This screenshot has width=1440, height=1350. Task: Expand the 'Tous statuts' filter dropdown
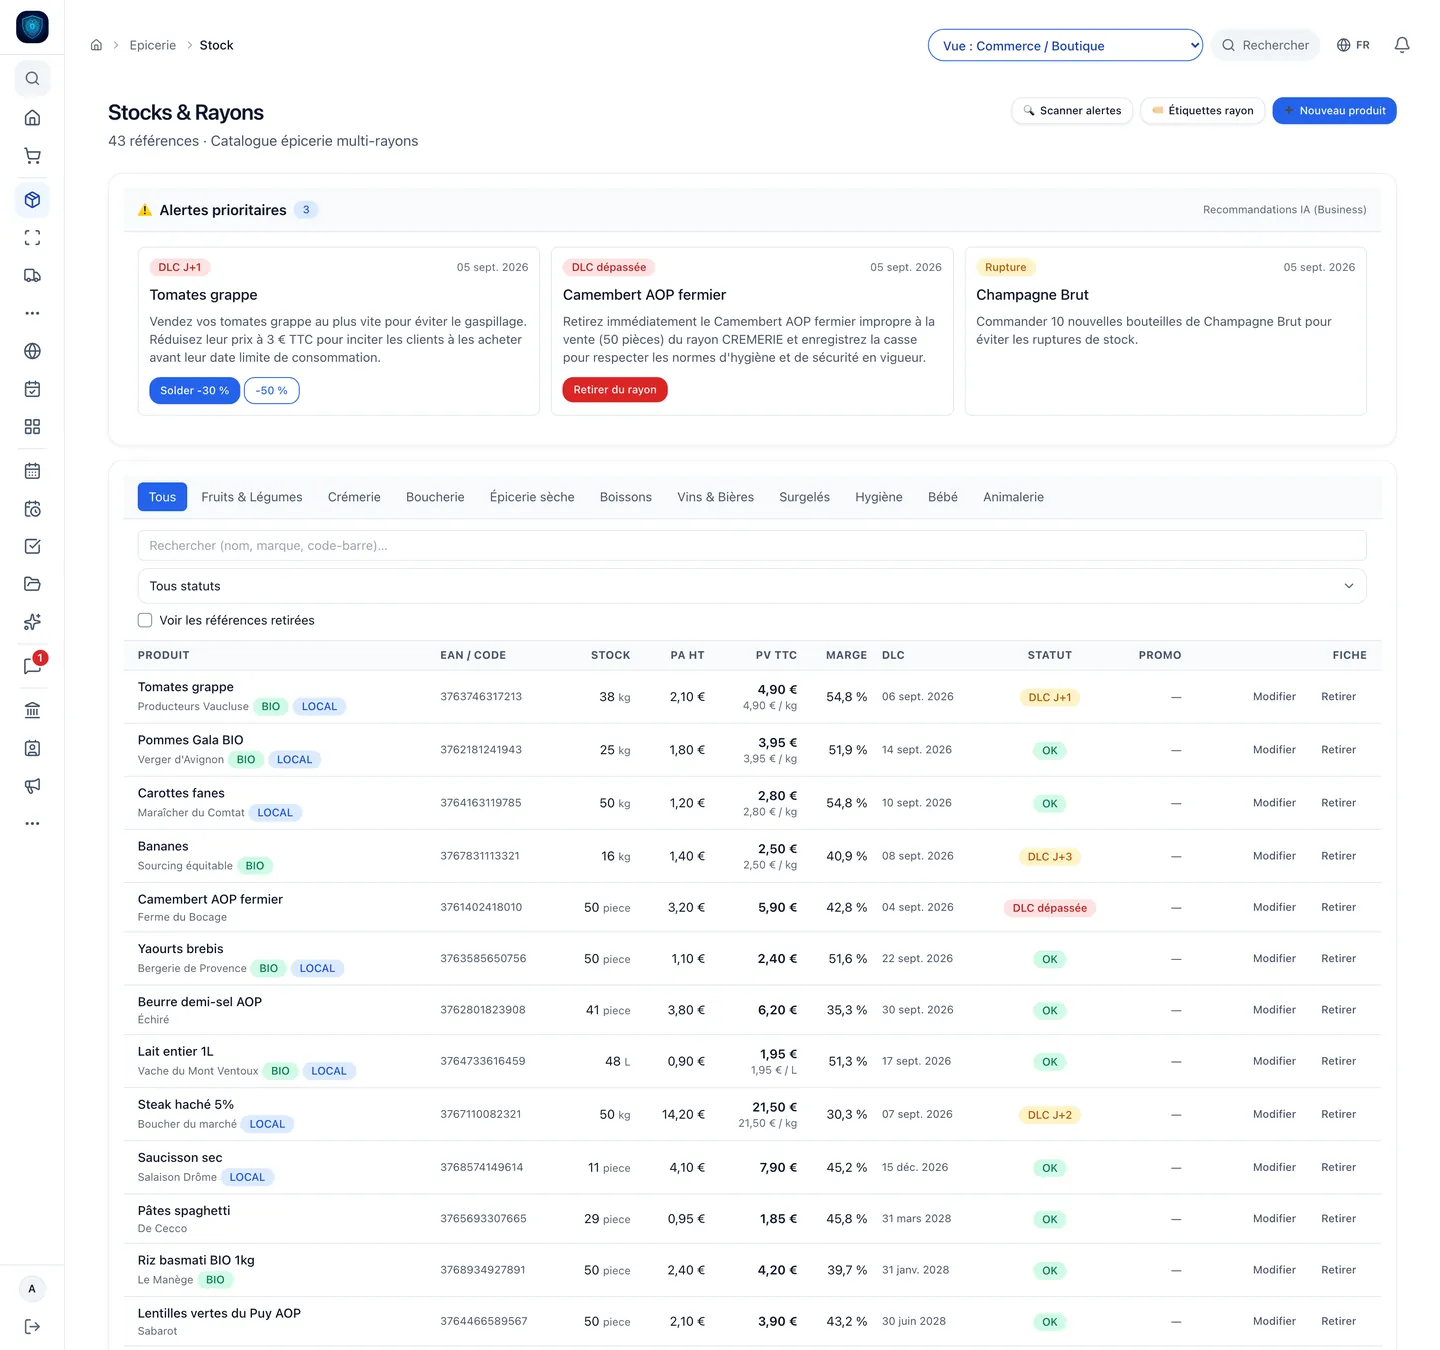point(752,586)
